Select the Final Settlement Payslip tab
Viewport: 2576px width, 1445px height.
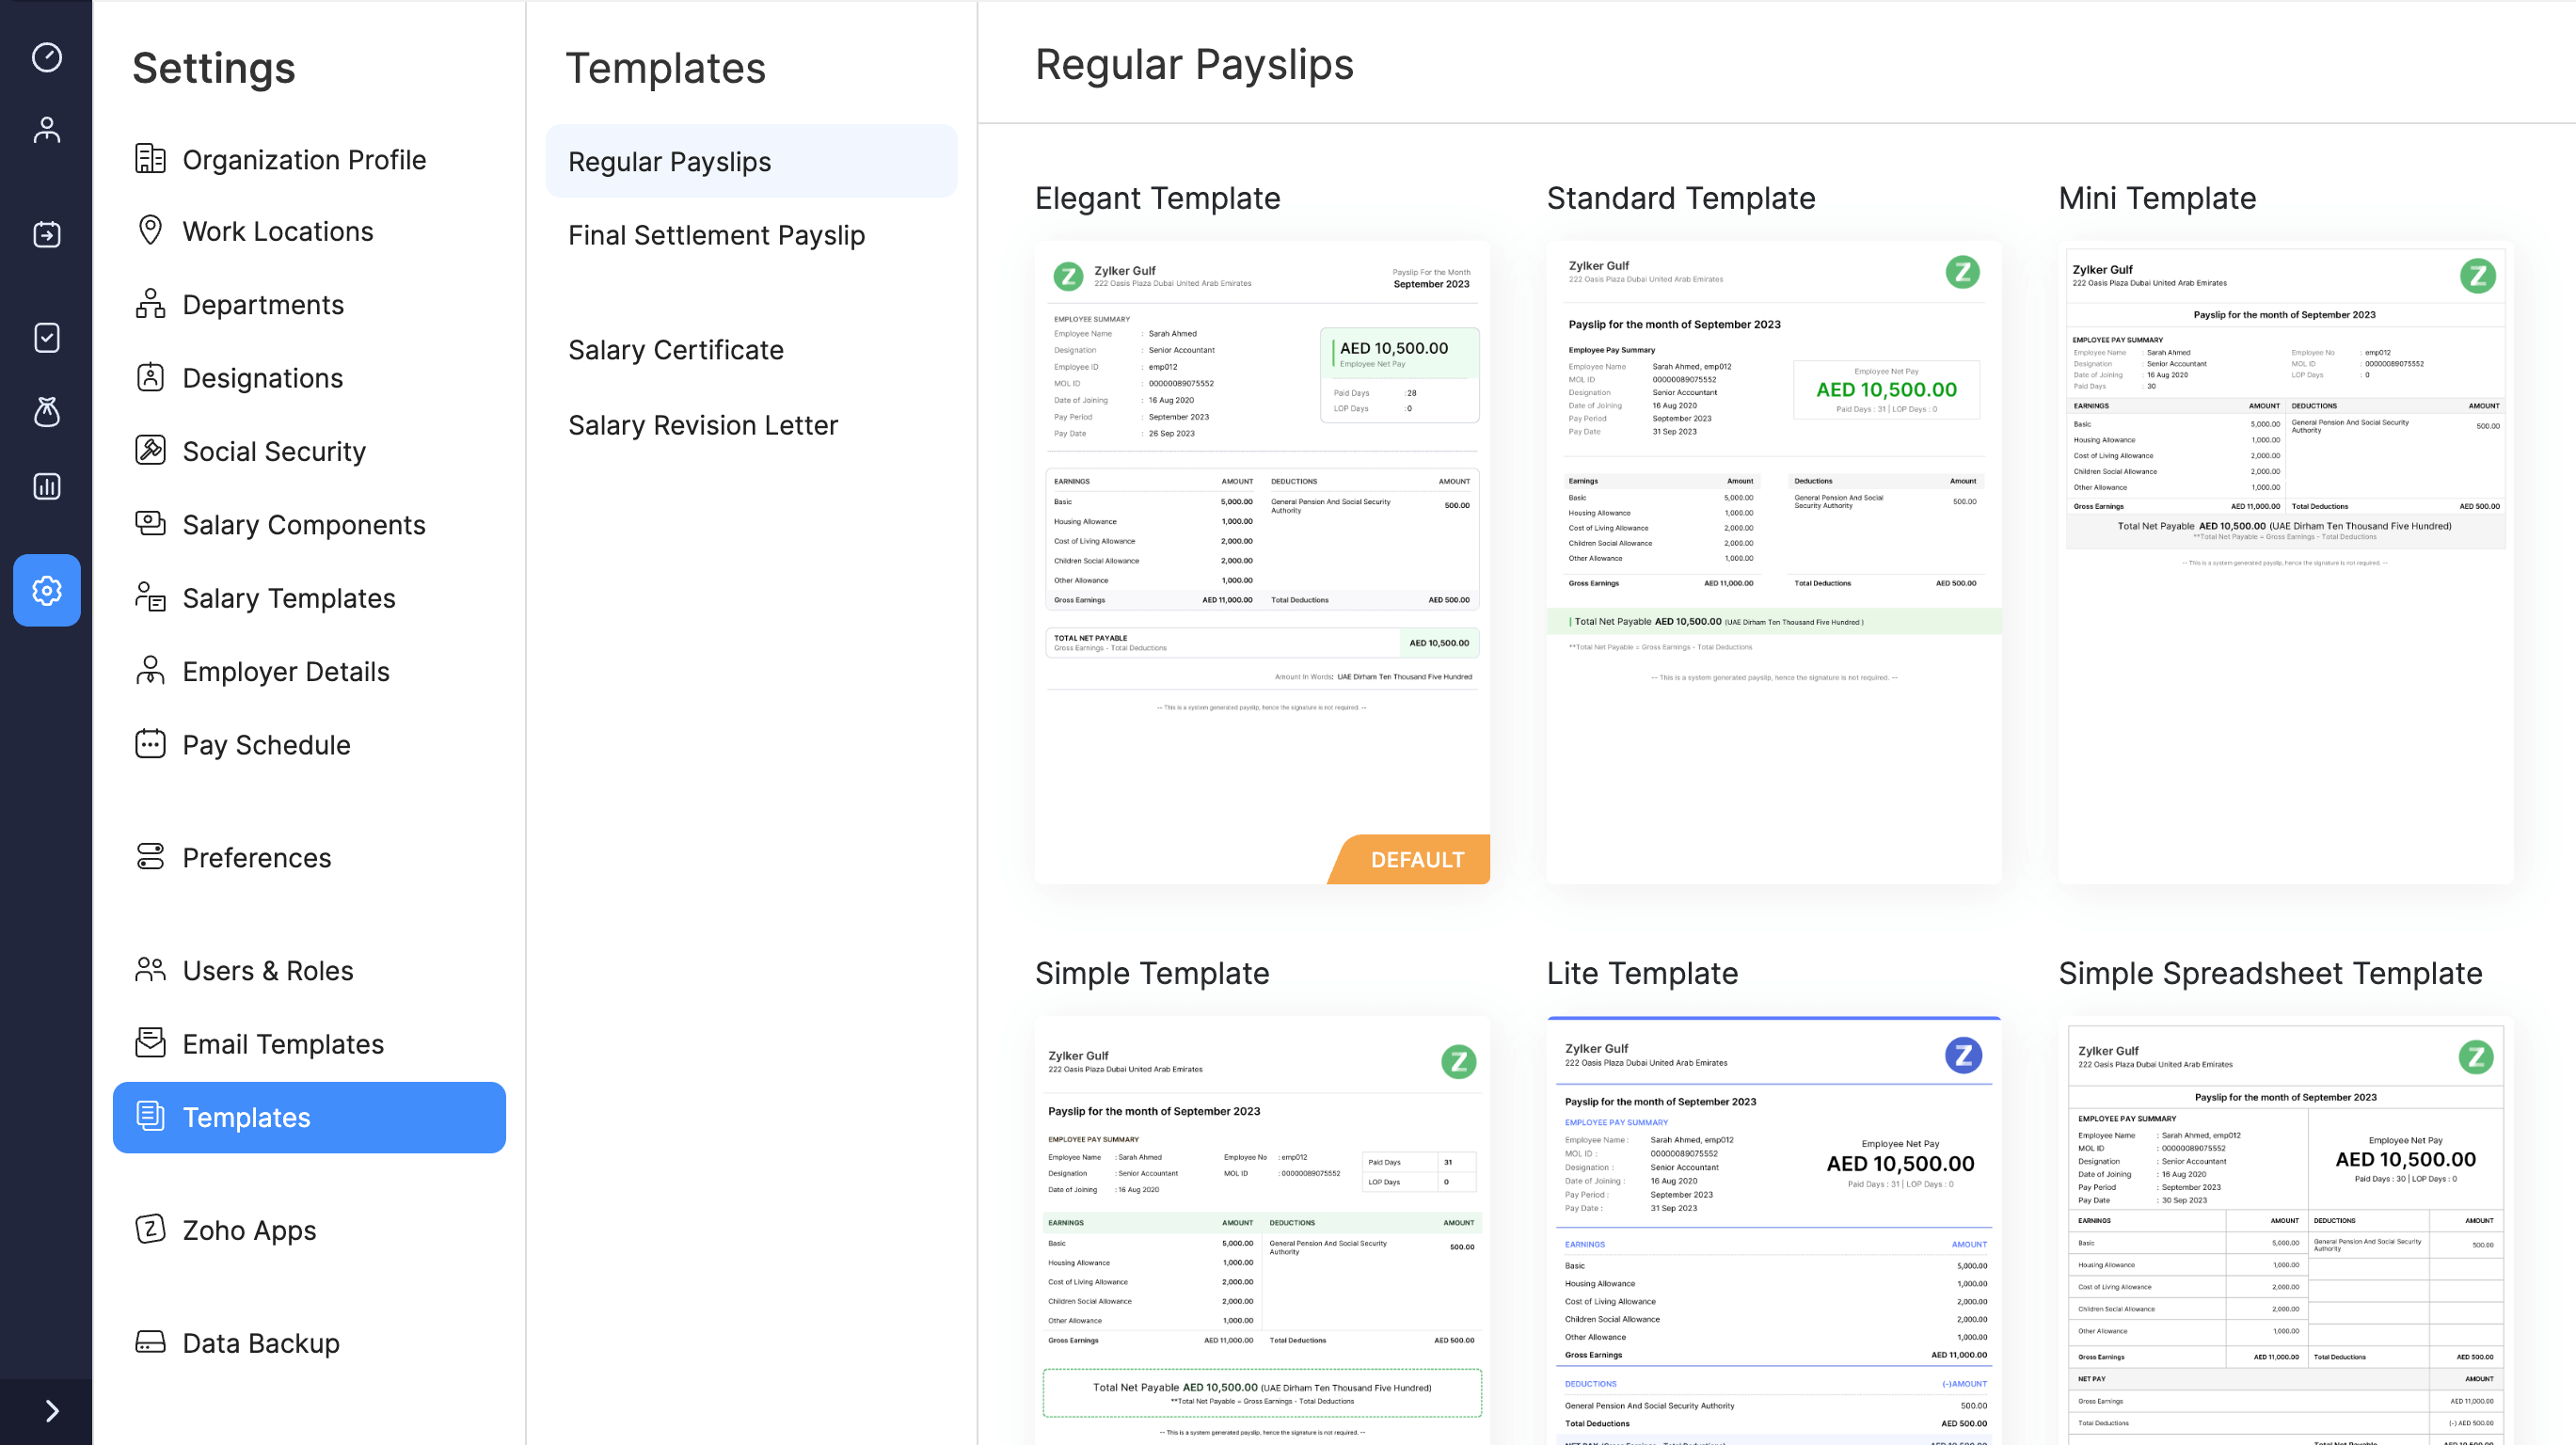pos(717,233)
